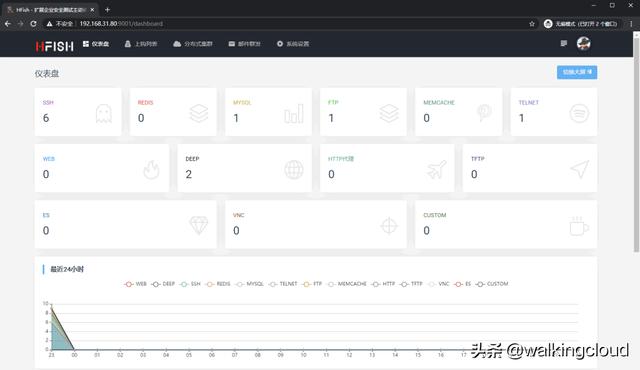Open the messages icon in the header

(564, 43)
